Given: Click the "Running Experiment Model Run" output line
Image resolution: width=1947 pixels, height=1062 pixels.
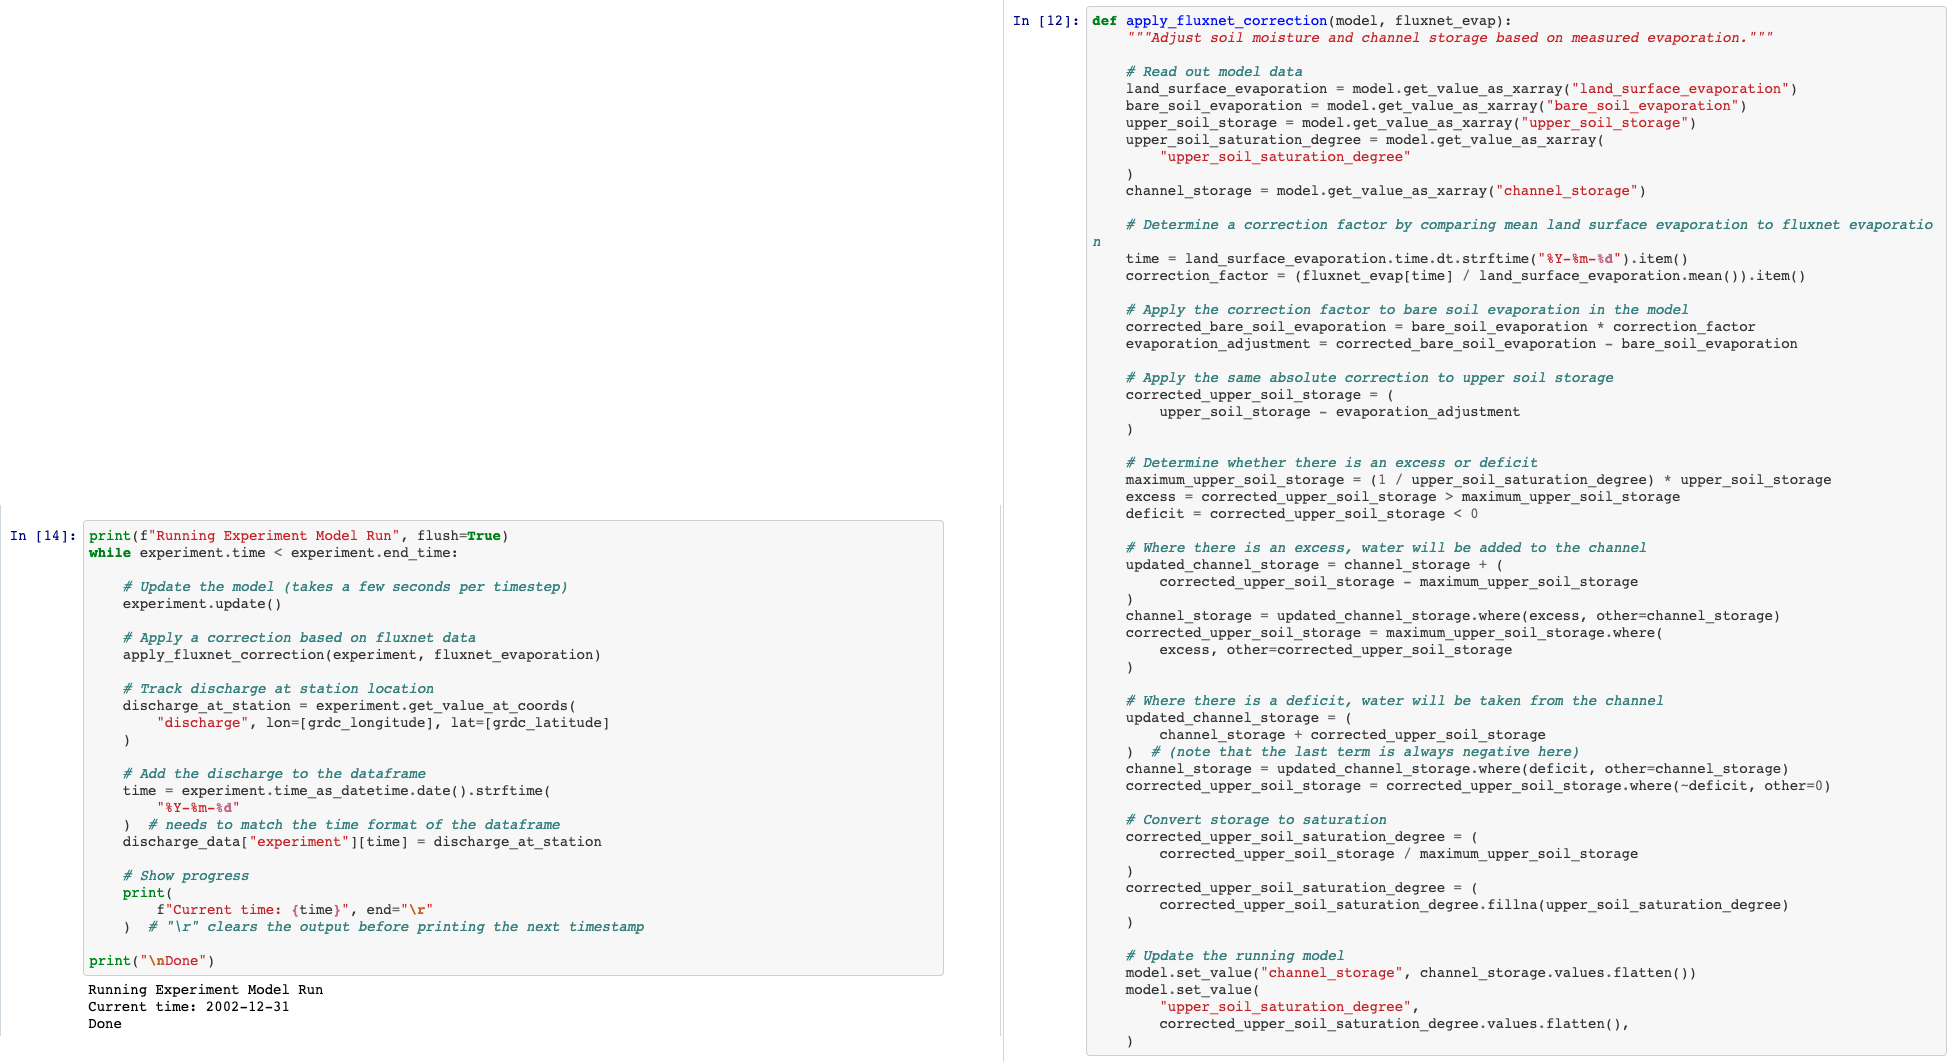Looking at the screenshot, I should tap(205, 990).
